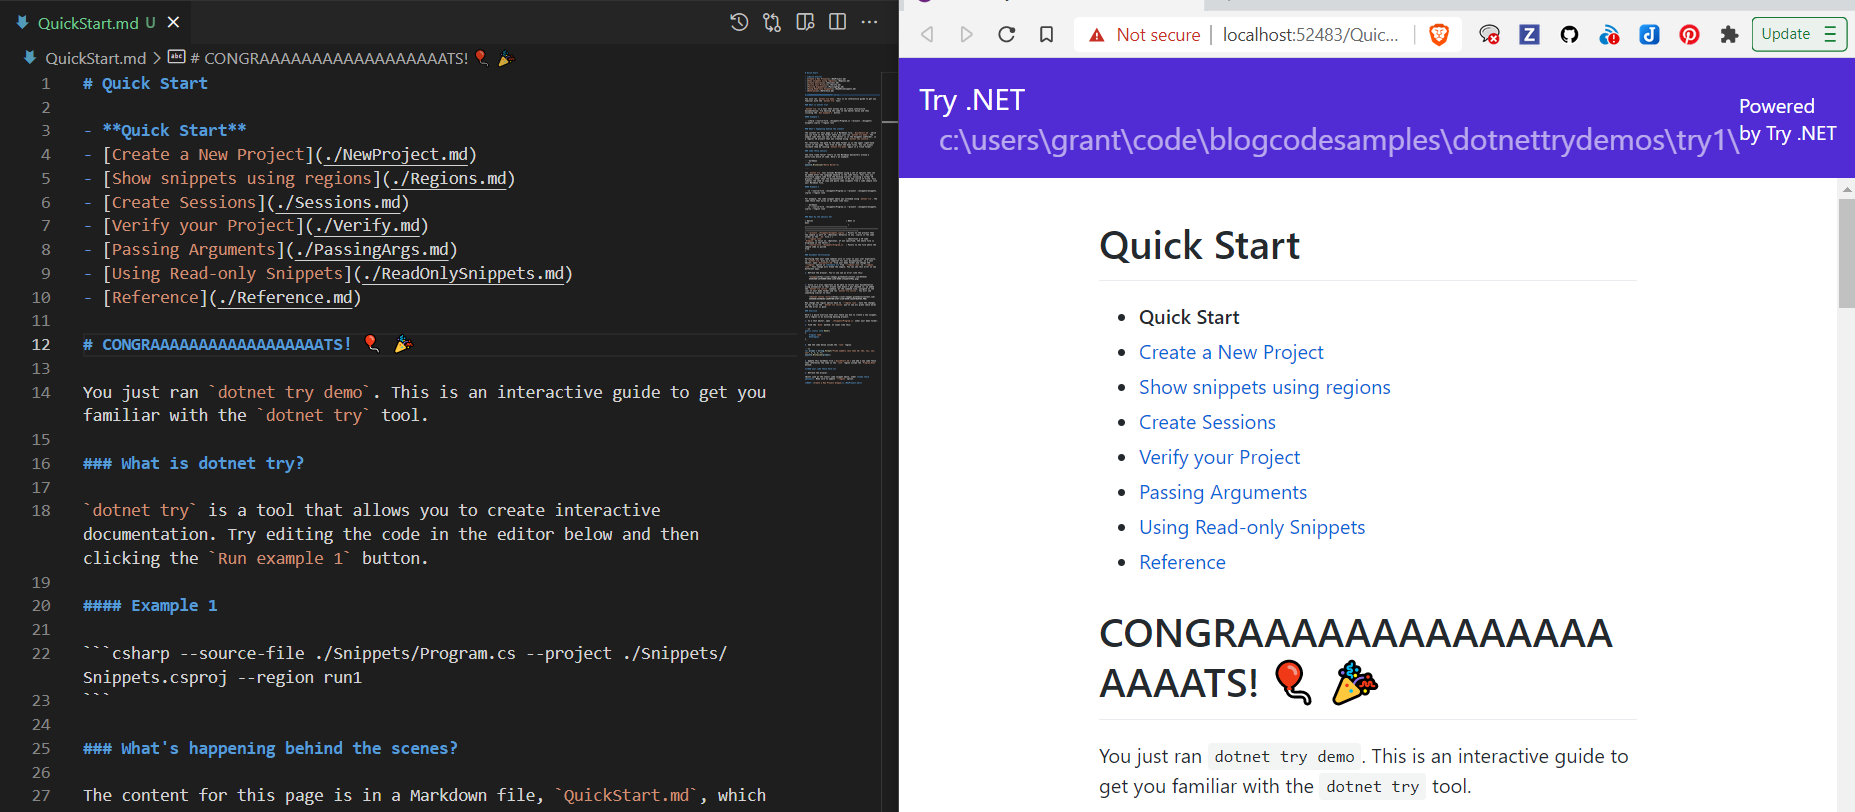This screenshot has height=812, width=1855.
Task: Open the Reference link in preview
Action: pyautogui.click(x=1182, y=562)
